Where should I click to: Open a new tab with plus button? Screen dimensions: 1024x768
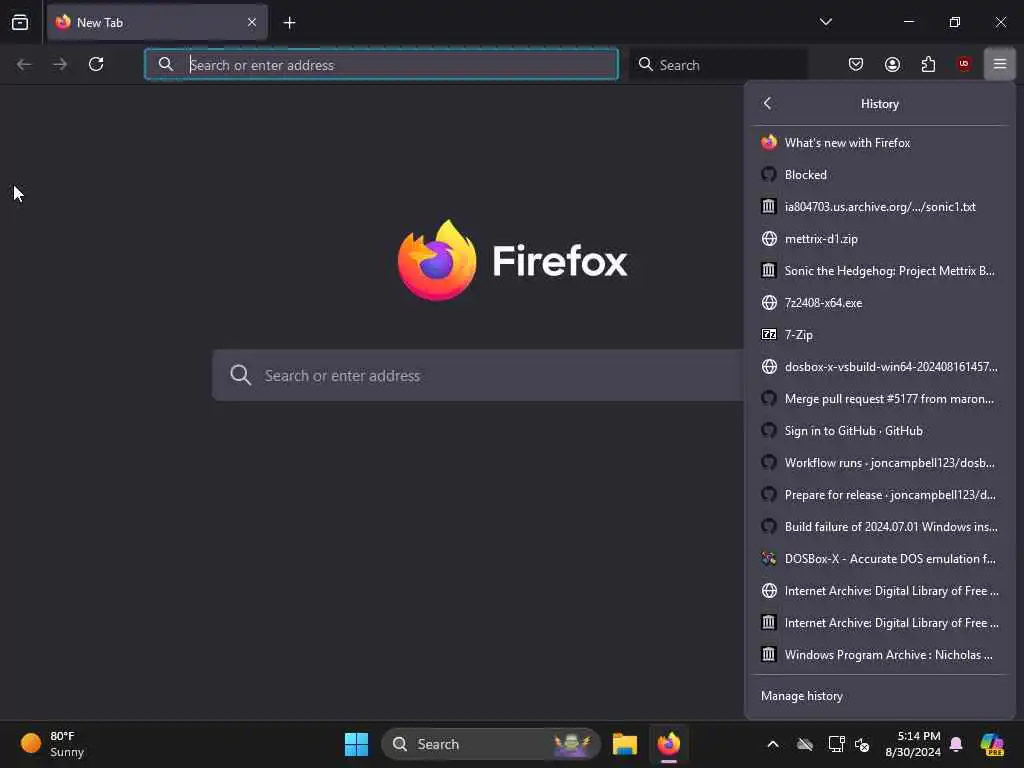(289, 22)
